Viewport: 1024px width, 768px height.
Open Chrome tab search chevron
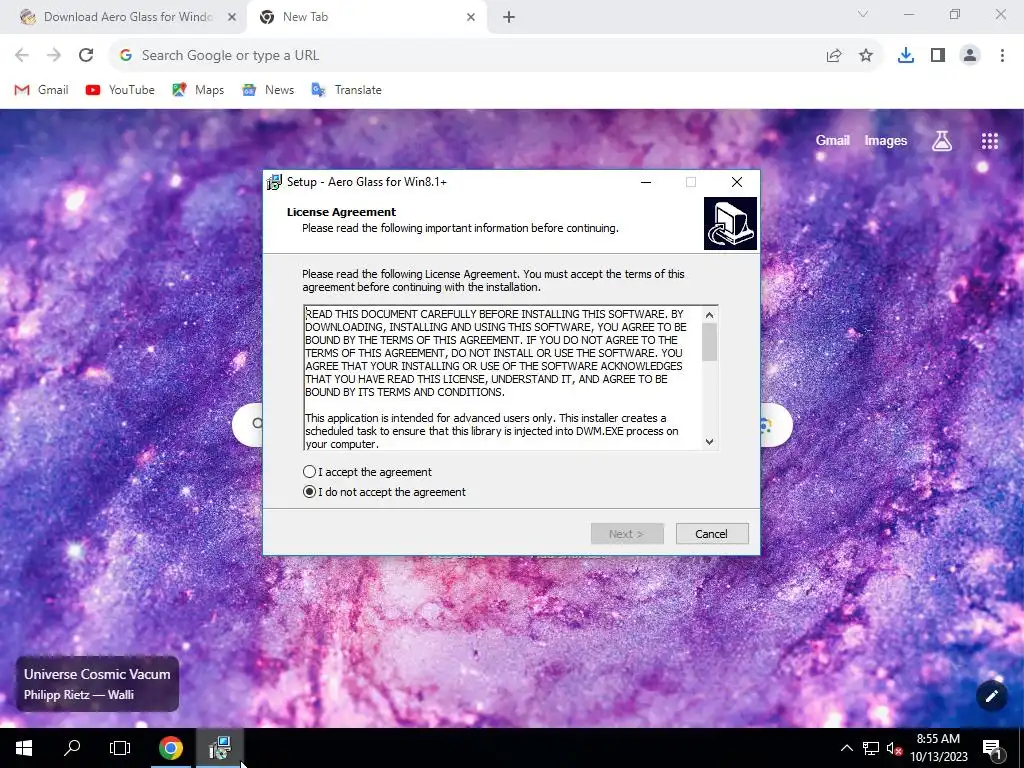tap(863, 14)
